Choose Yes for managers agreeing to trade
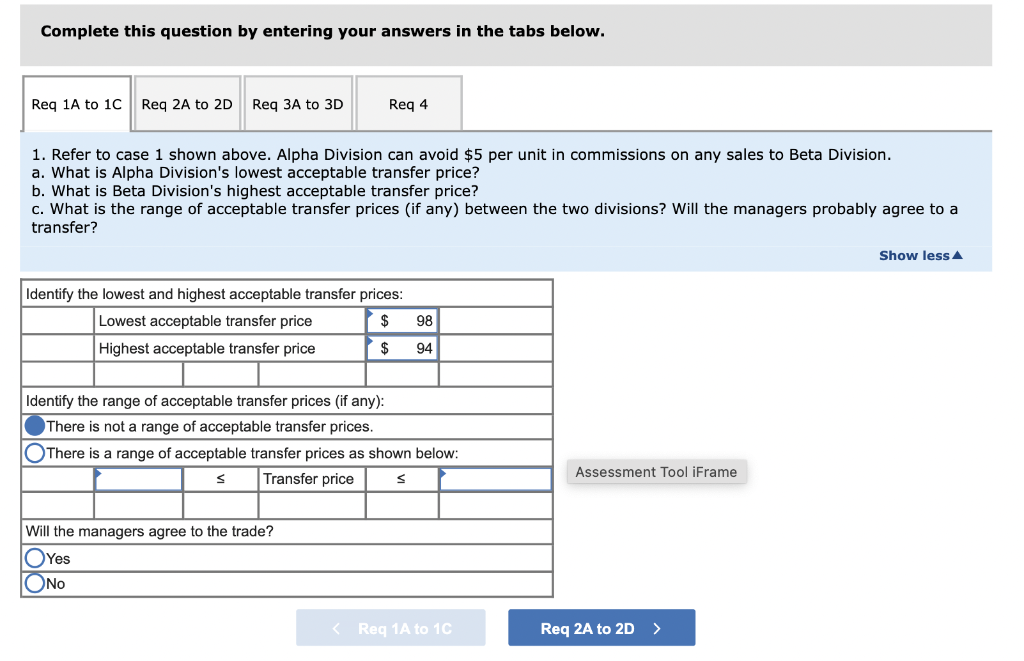This screenshot has height=661, width=1024. pos(35,558)
